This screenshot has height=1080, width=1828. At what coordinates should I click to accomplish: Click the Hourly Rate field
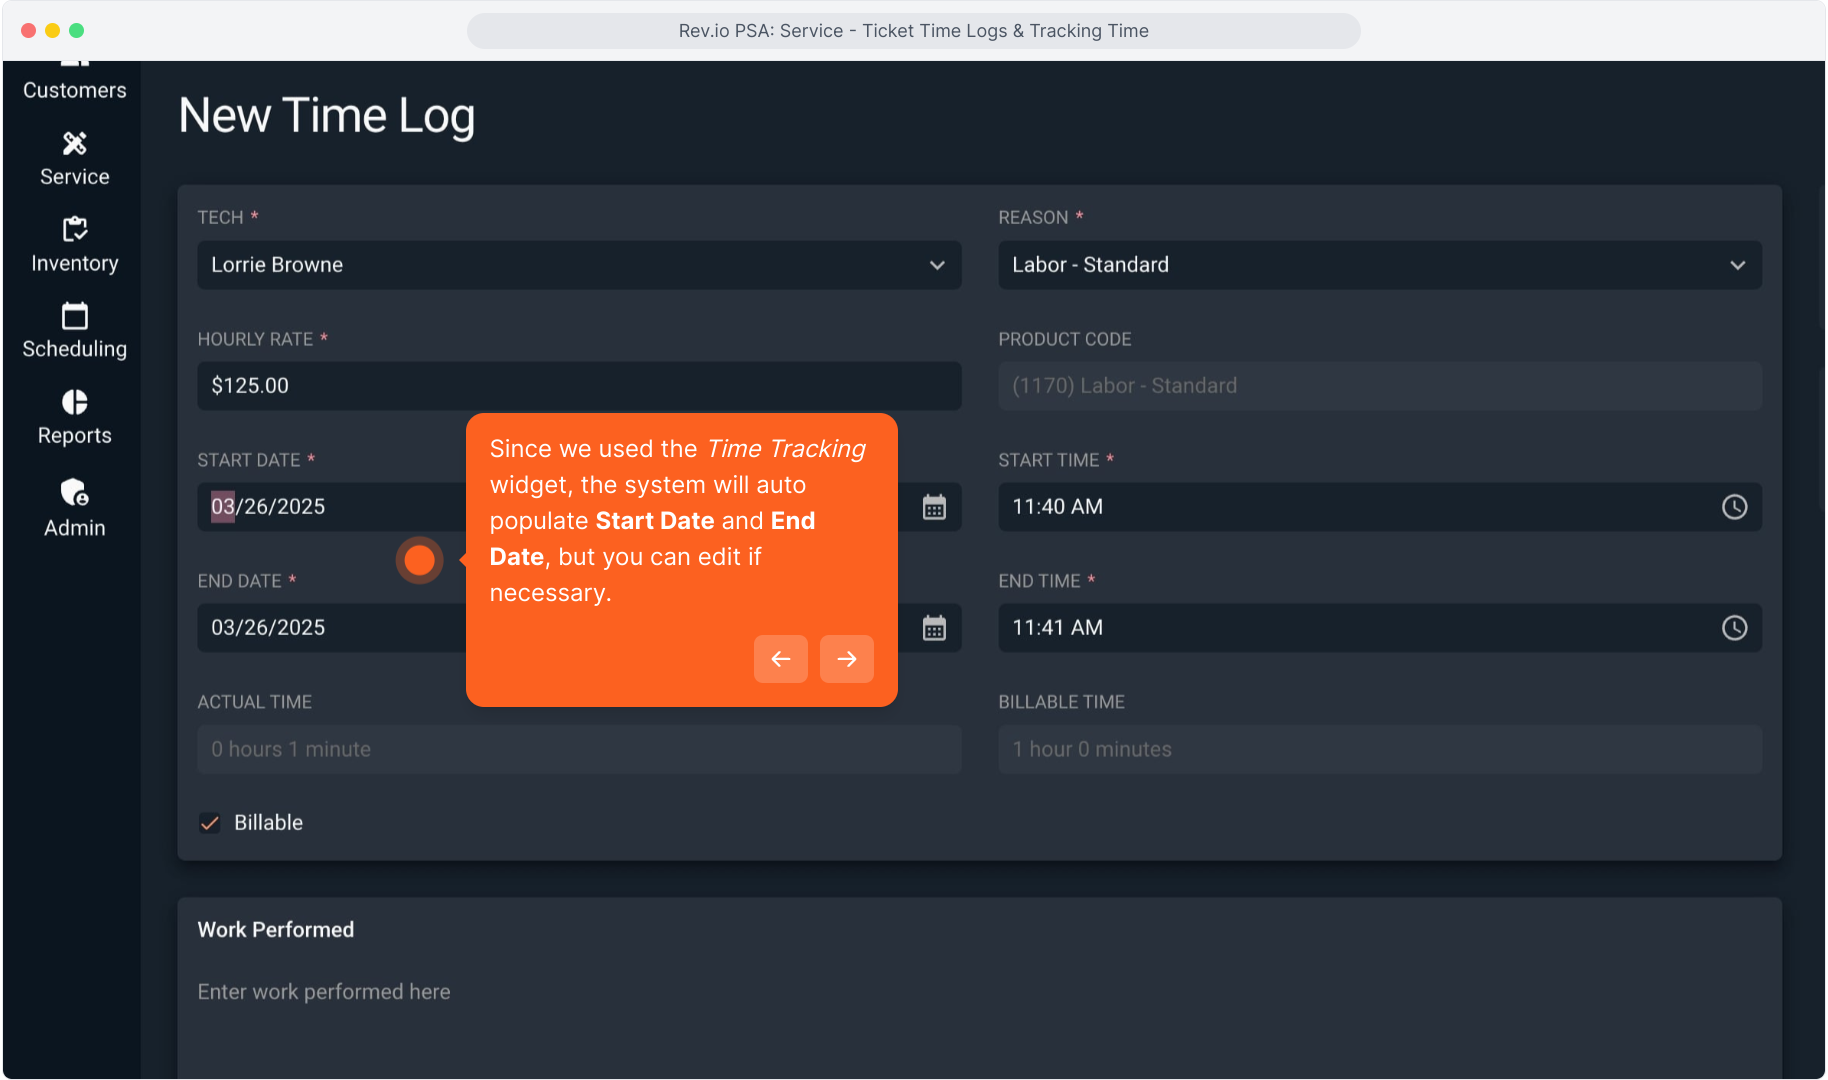click(578, 386)
